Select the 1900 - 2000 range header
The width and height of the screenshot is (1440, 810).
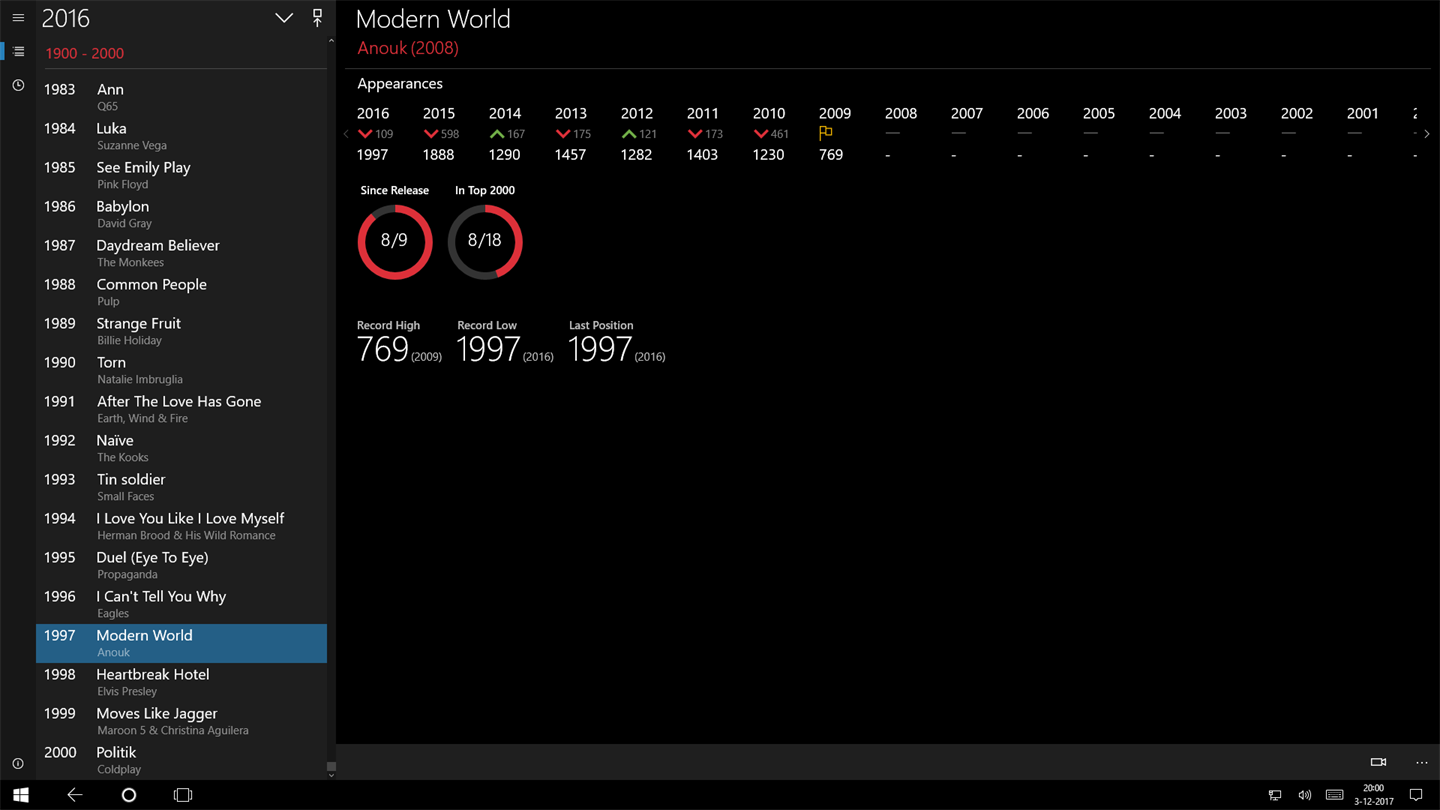[84, 53]
